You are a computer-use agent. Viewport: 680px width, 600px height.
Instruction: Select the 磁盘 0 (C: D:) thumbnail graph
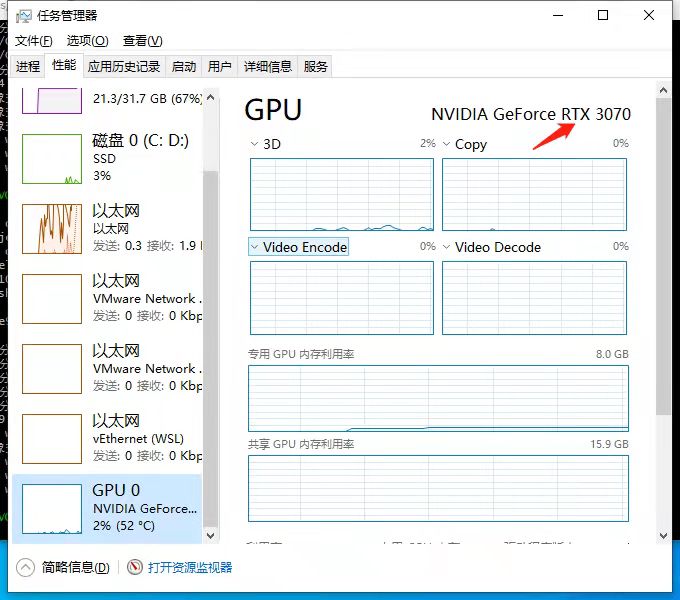(x=52, y=159)
